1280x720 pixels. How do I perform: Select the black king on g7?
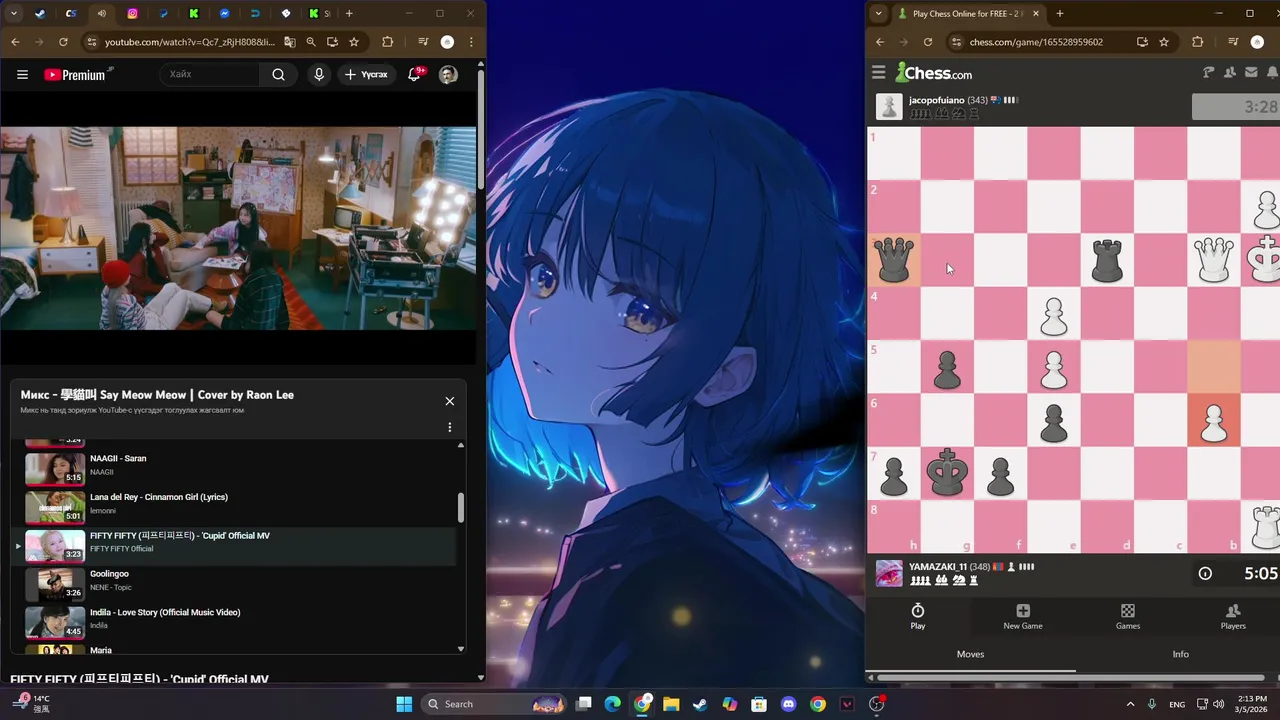[x=947, y=473]
